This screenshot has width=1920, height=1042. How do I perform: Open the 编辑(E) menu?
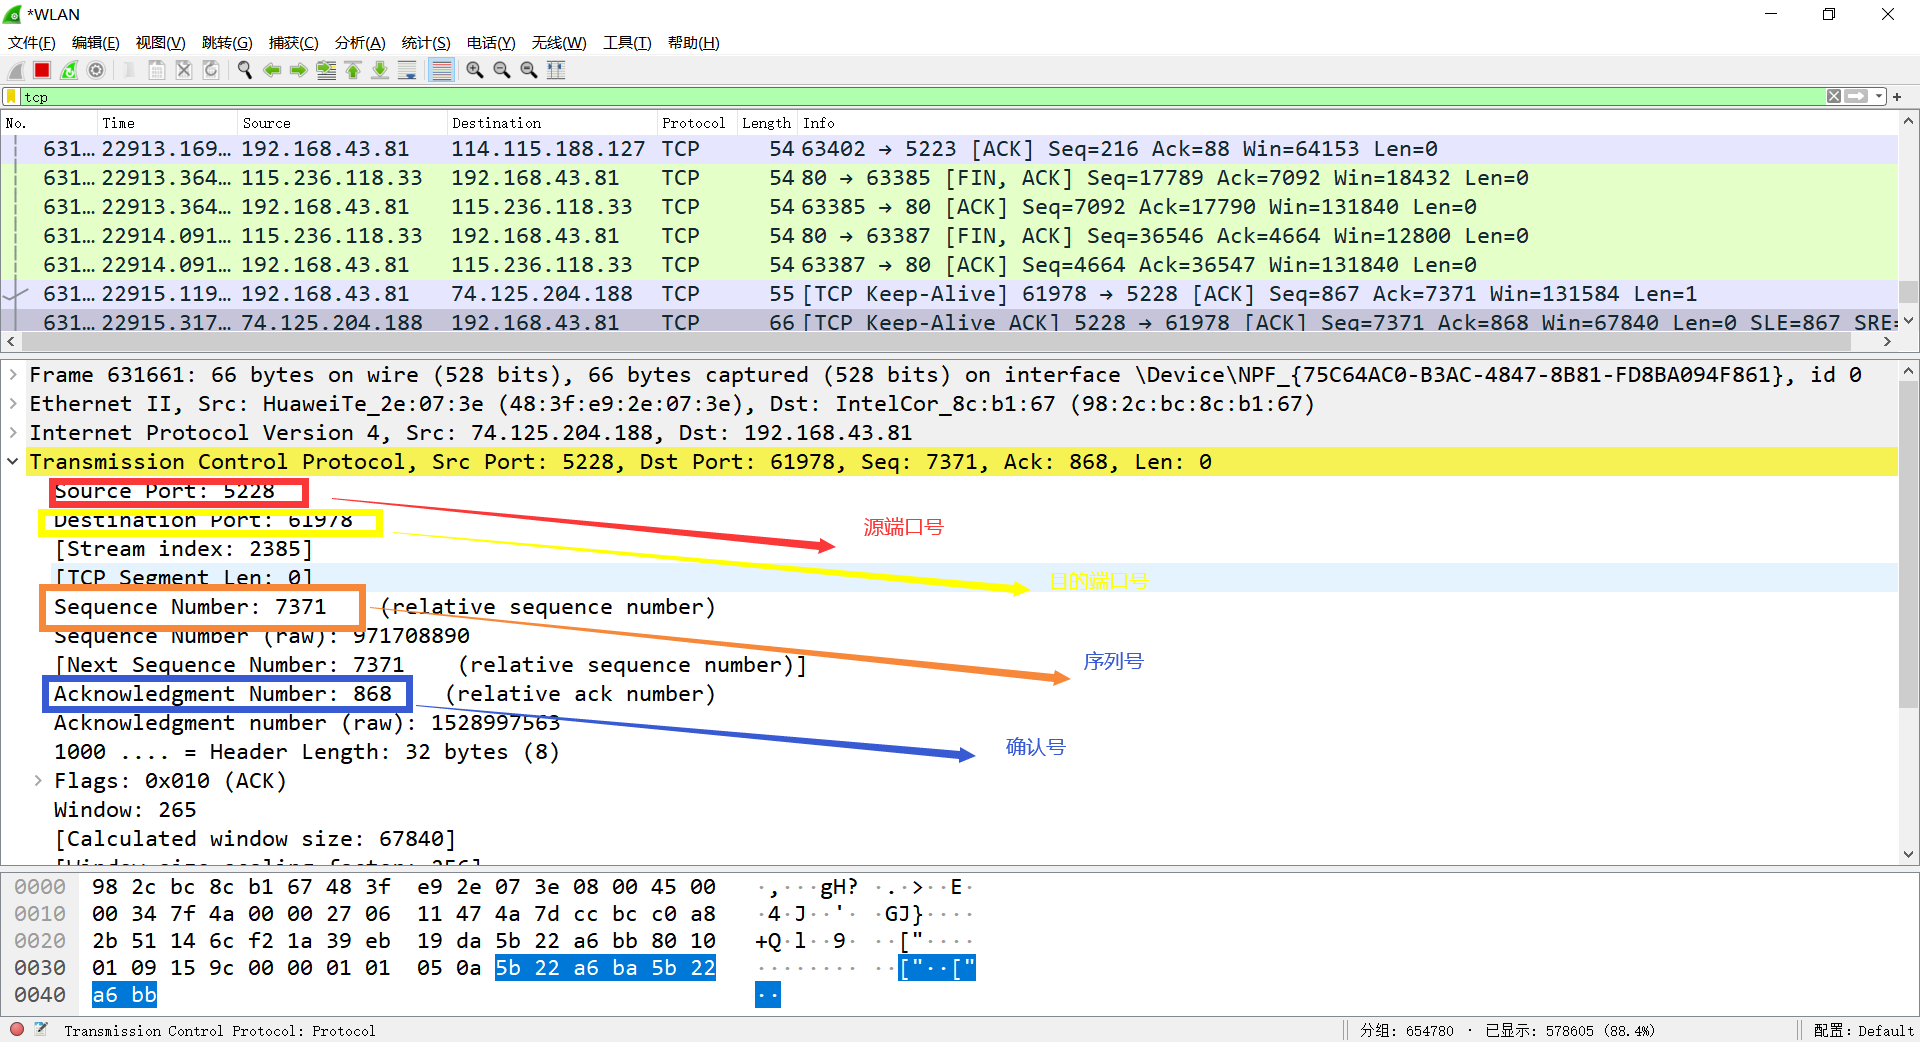[96, 43]
